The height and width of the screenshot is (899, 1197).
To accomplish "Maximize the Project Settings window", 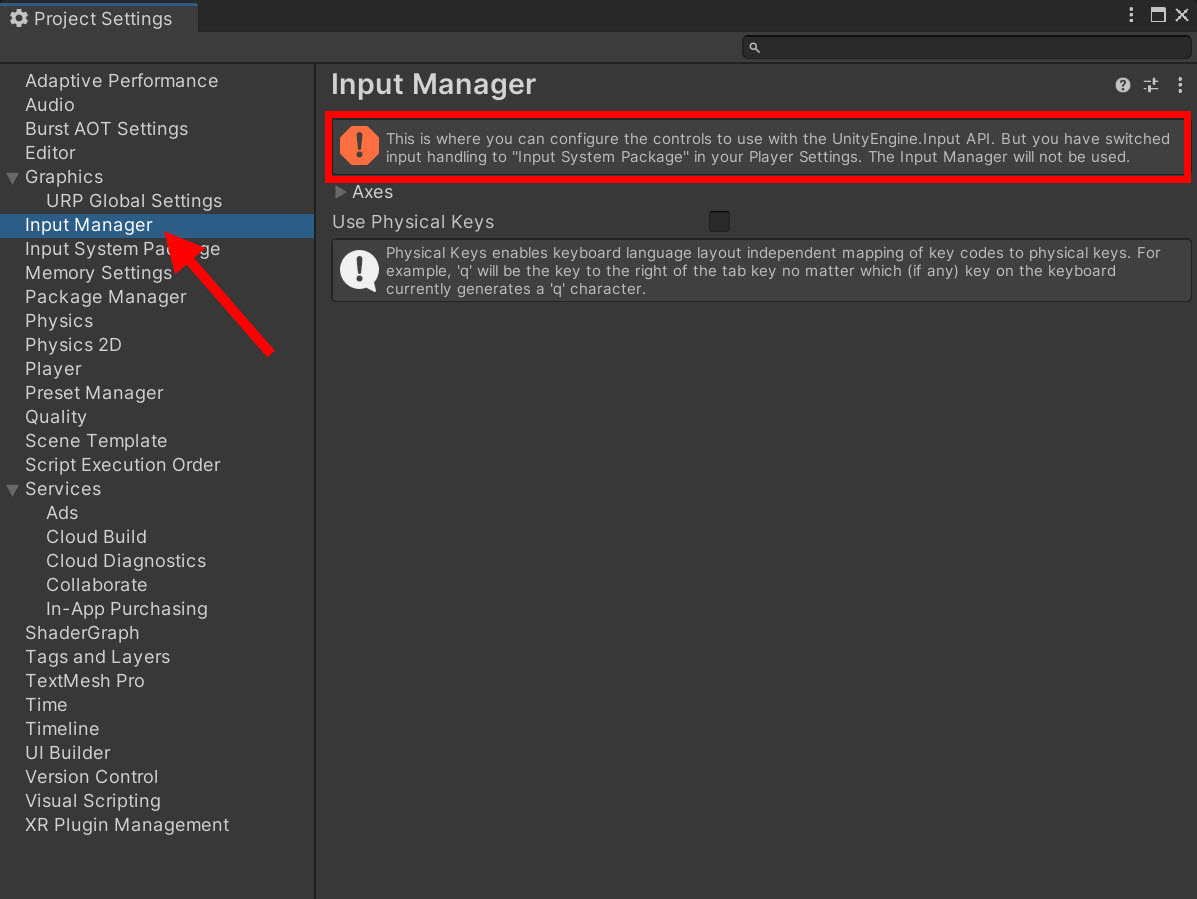I will click(x=1158, y=14).
